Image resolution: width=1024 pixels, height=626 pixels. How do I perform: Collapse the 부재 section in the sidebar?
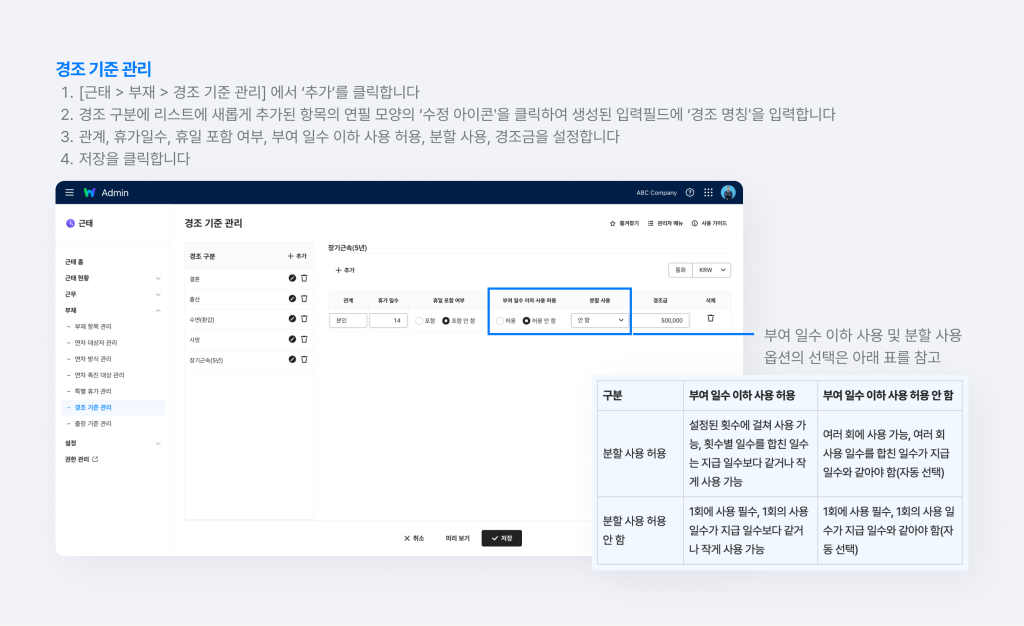[x=158, y=310]
